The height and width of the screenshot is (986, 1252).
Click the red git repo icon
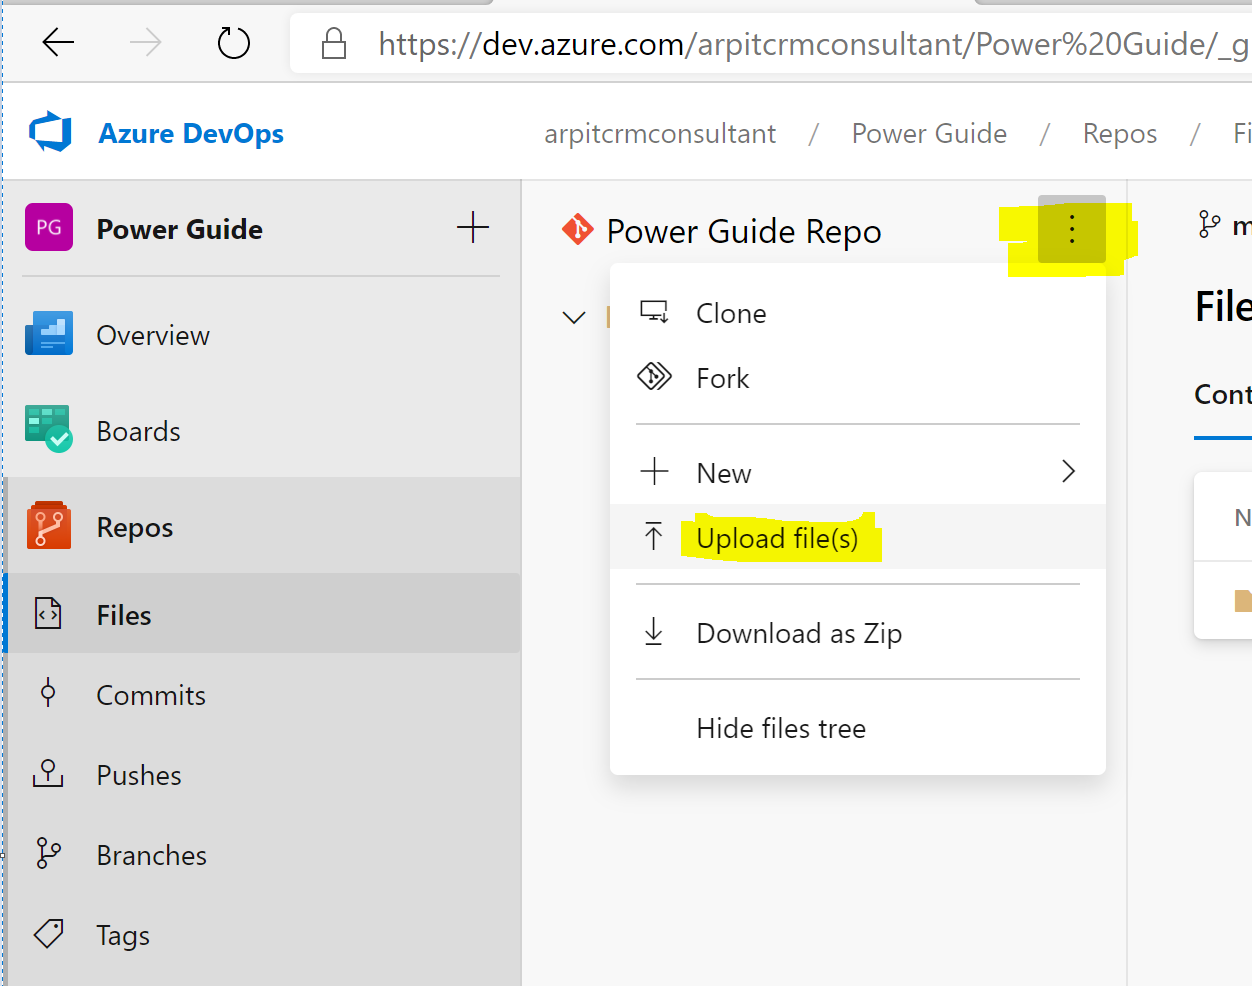click(x=578, y=230)
